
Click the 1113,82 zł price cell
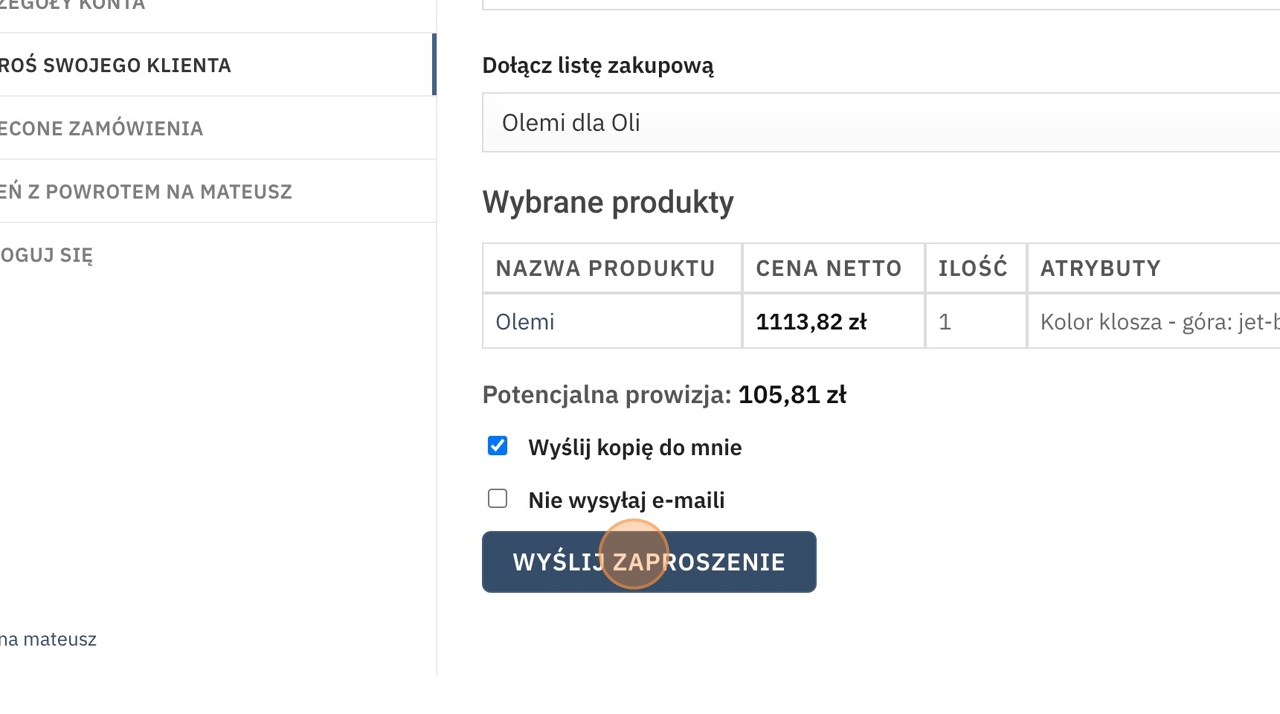(811, 322)
